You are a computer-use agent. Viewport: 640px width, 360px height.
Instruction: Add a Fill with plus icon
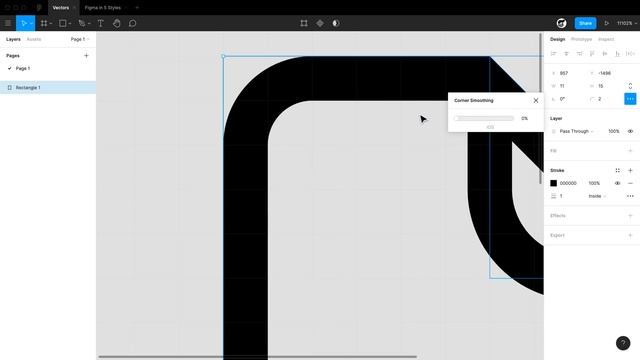point(630,151)
